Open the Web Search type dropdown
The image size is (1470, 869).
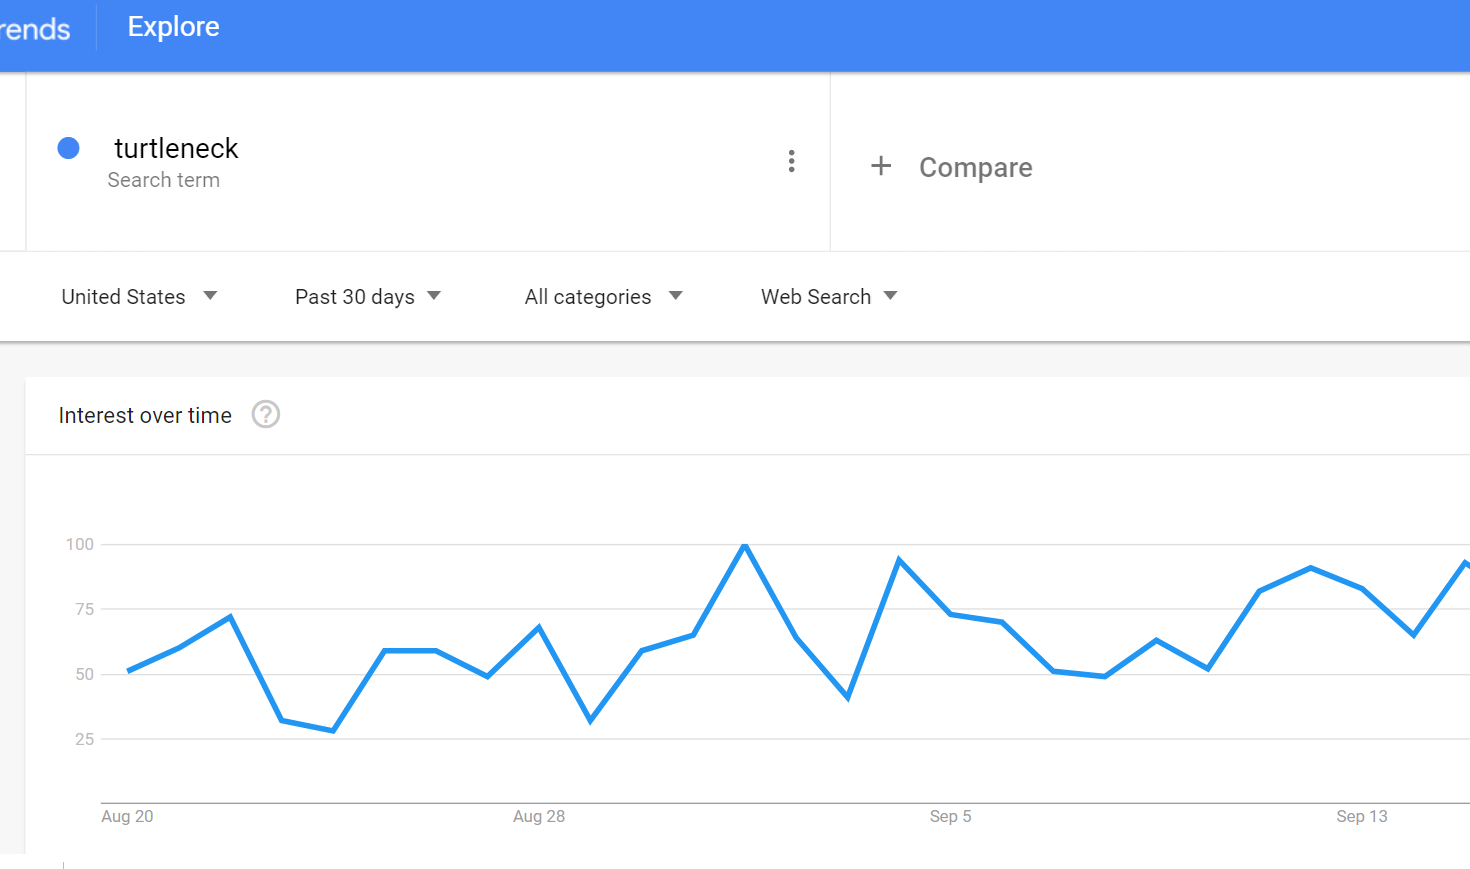829,297
